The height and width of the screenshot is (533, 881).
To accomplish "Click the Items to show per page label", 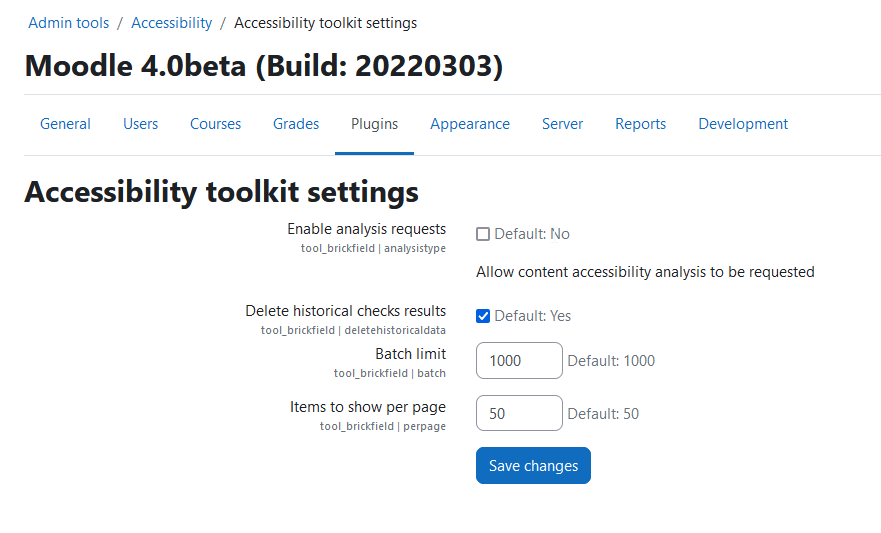I will pos(368,407).
